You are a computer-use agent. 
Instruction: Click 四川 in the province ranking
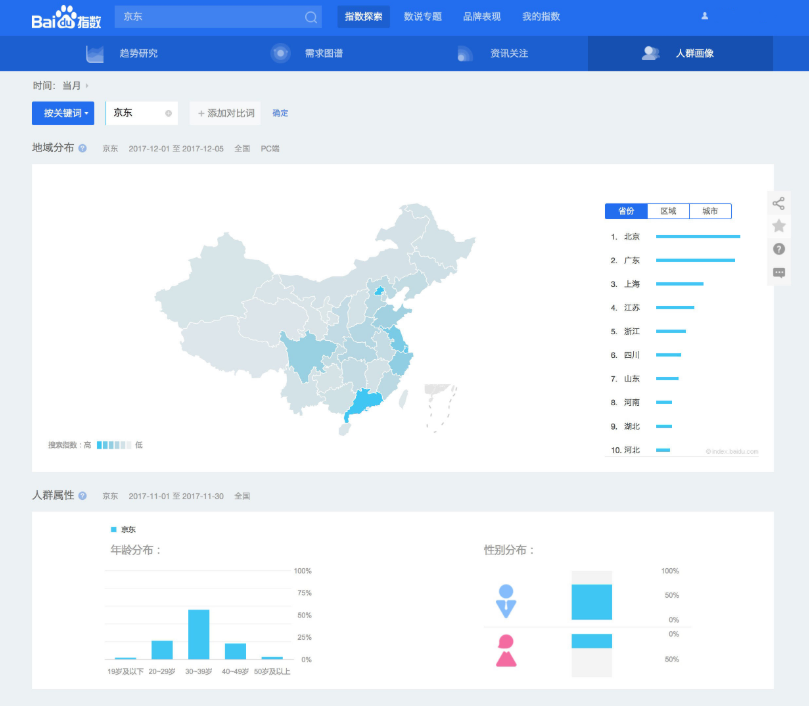coord(632,355)
